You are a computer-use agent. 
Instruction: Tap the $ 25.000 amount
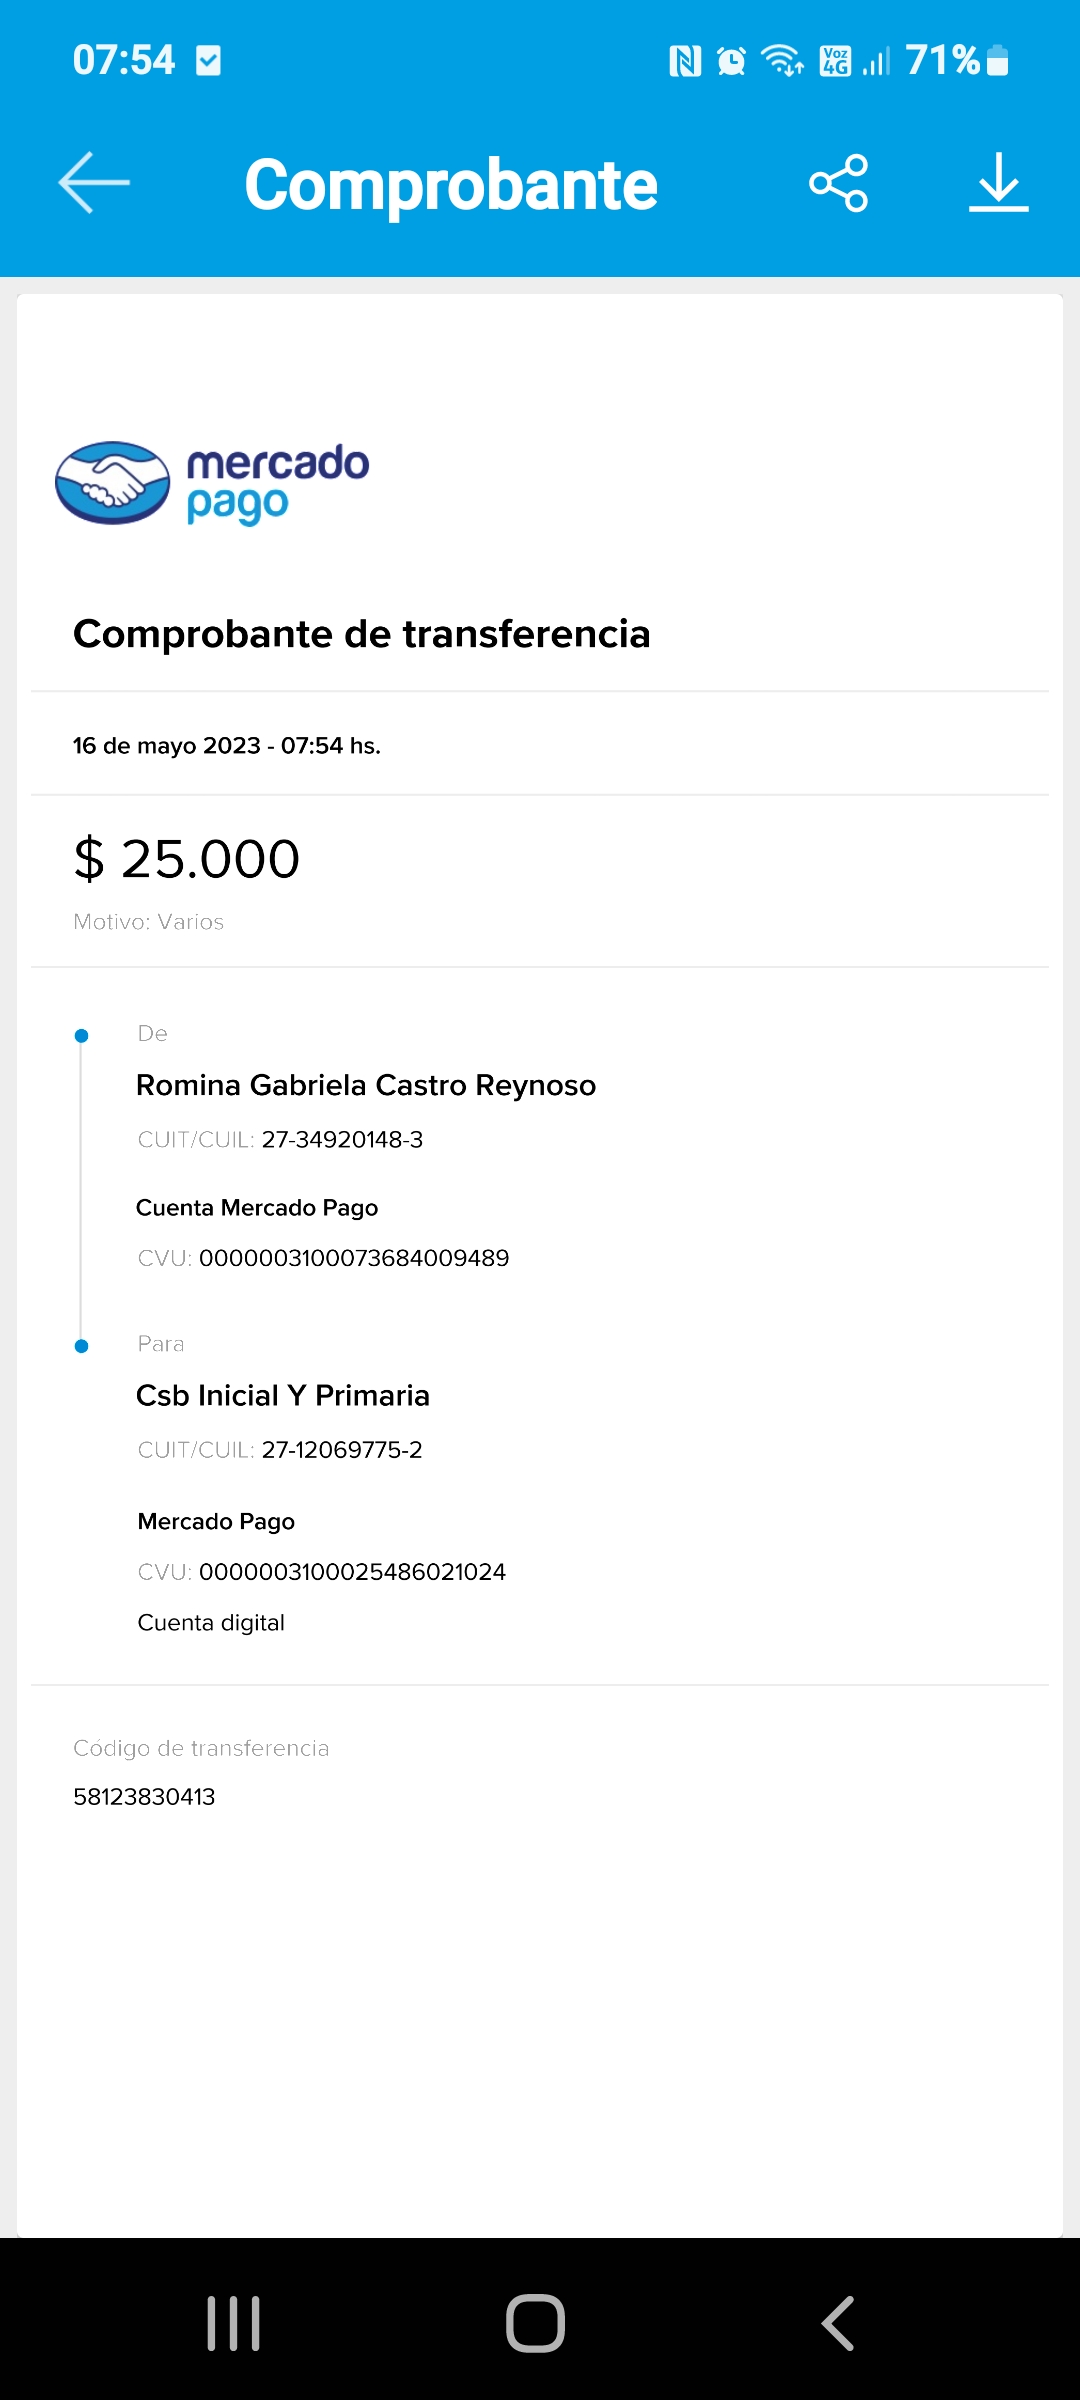pyautogui.click(x=187, y=859)
